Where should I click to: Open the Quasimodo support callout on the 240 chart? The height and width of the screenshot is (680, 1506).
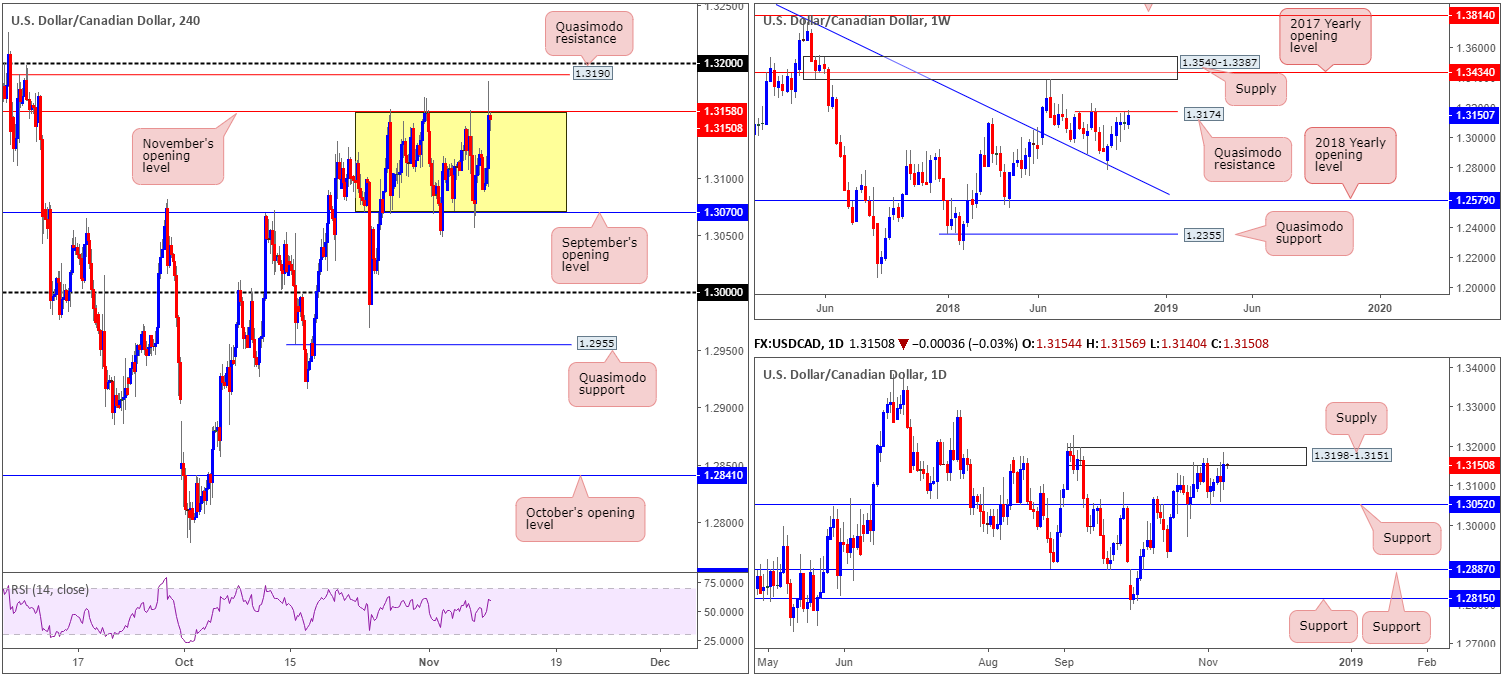pyautogui.click(x=613, y=384)
